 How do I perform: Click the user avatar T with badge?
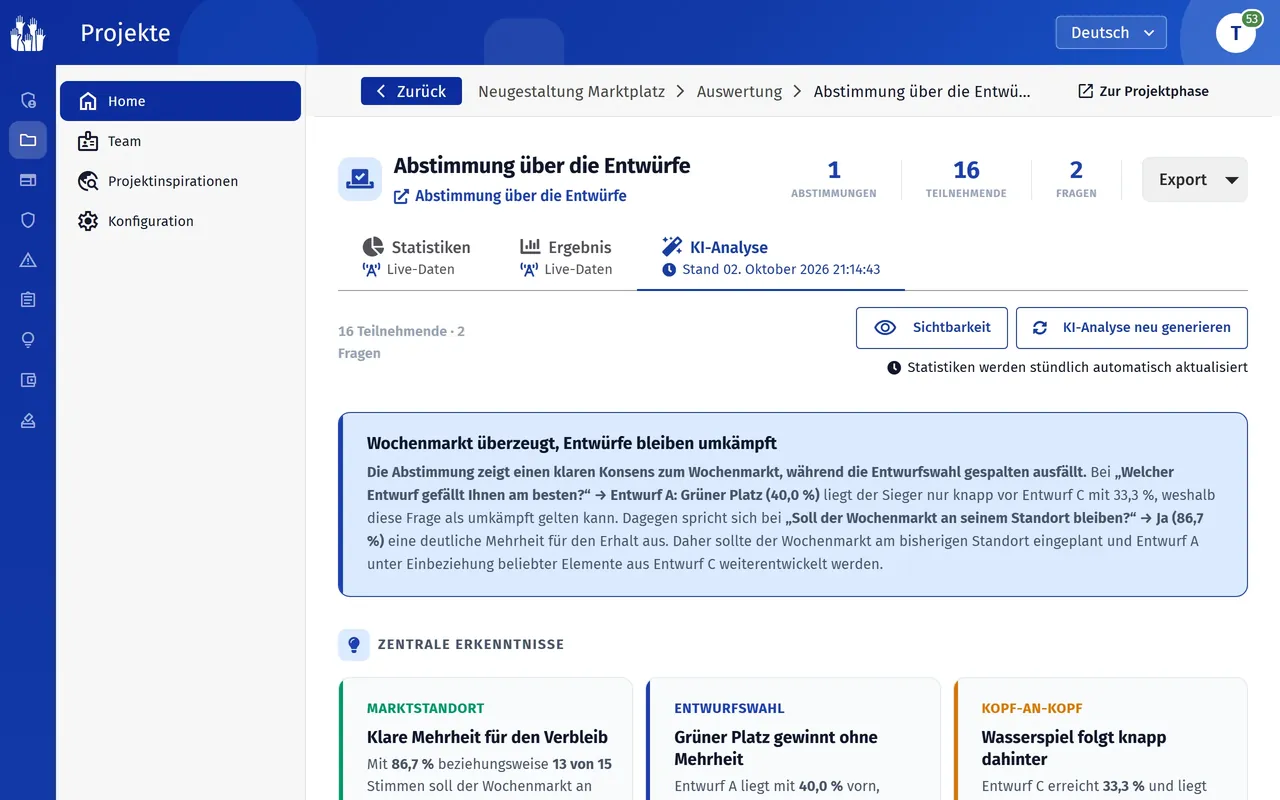(1236, 33)
